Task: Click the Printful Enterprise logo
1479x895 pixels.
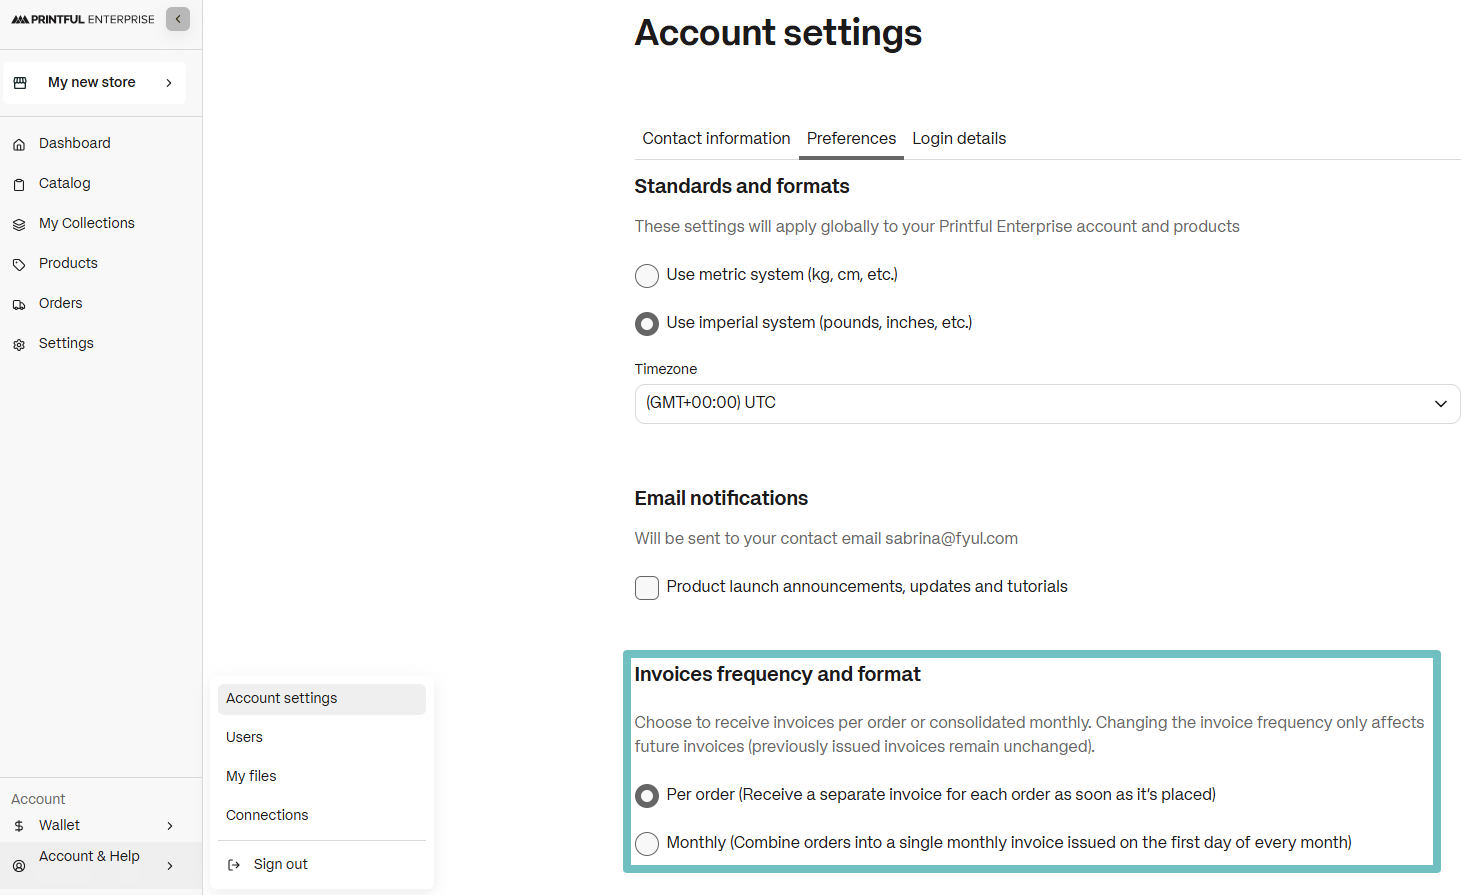Action: (83, 19)
